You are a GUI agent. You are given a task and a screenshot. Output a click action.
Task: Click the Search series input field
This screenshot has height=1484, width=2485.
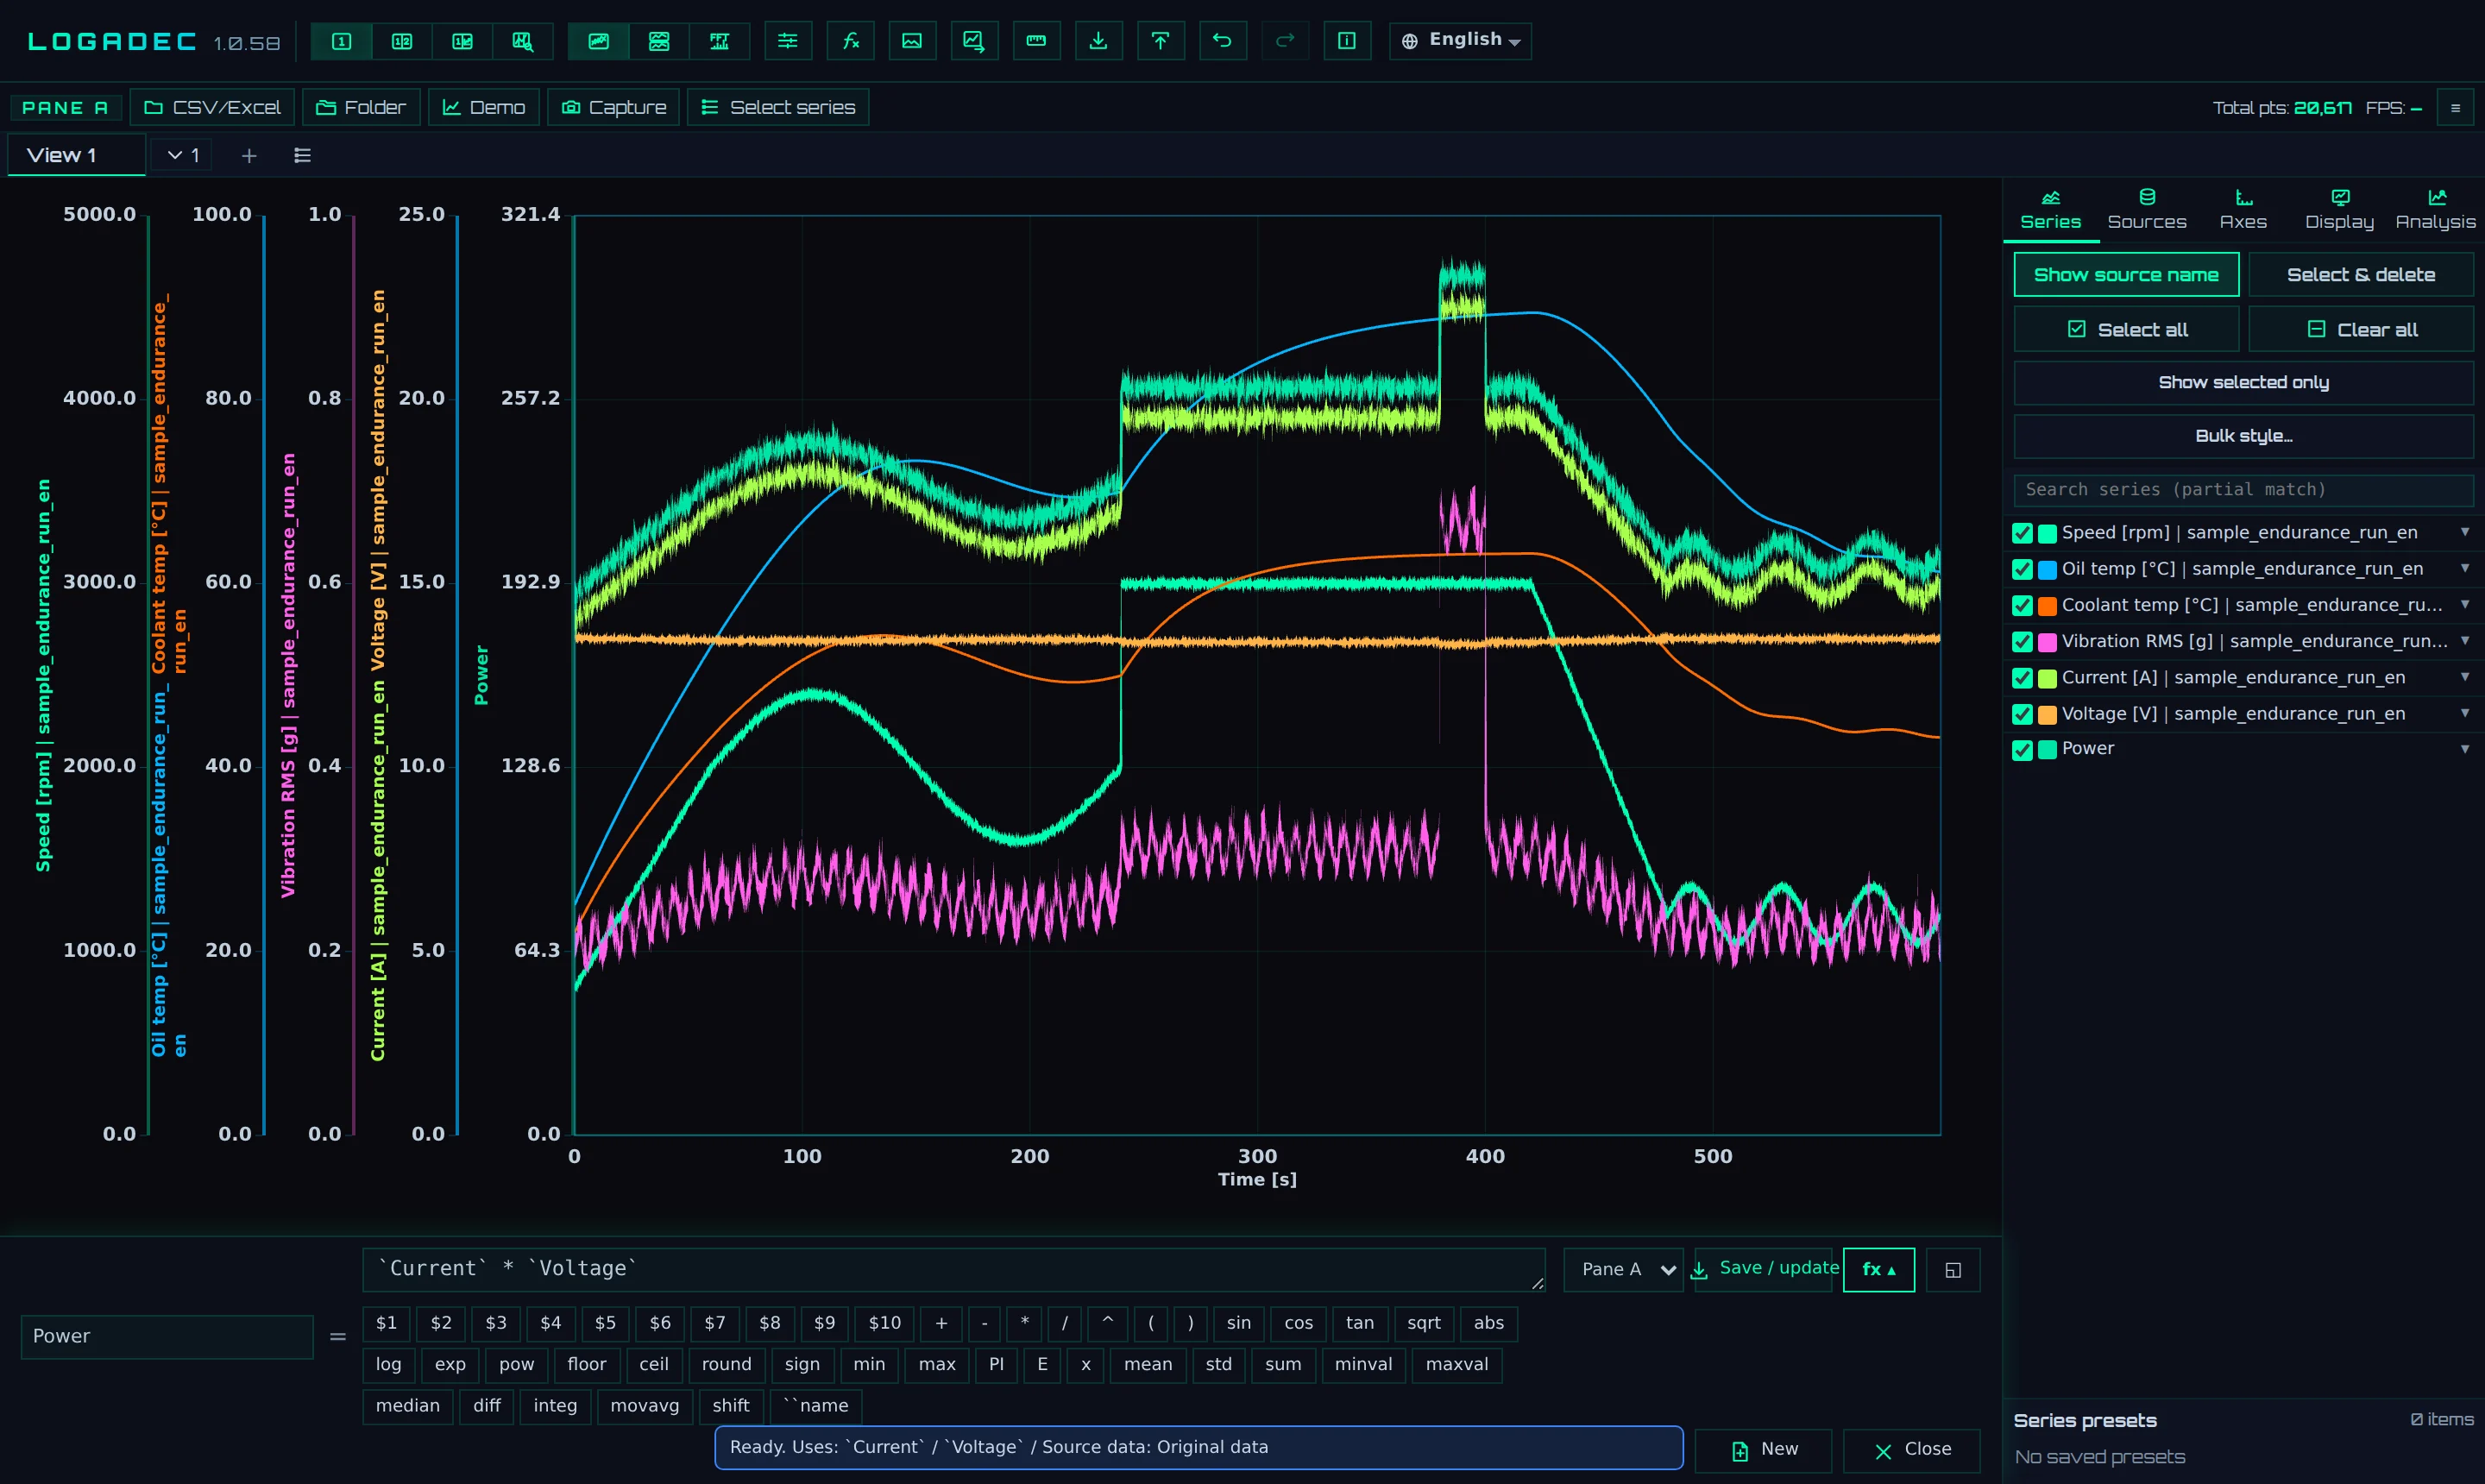(2243, 490)
